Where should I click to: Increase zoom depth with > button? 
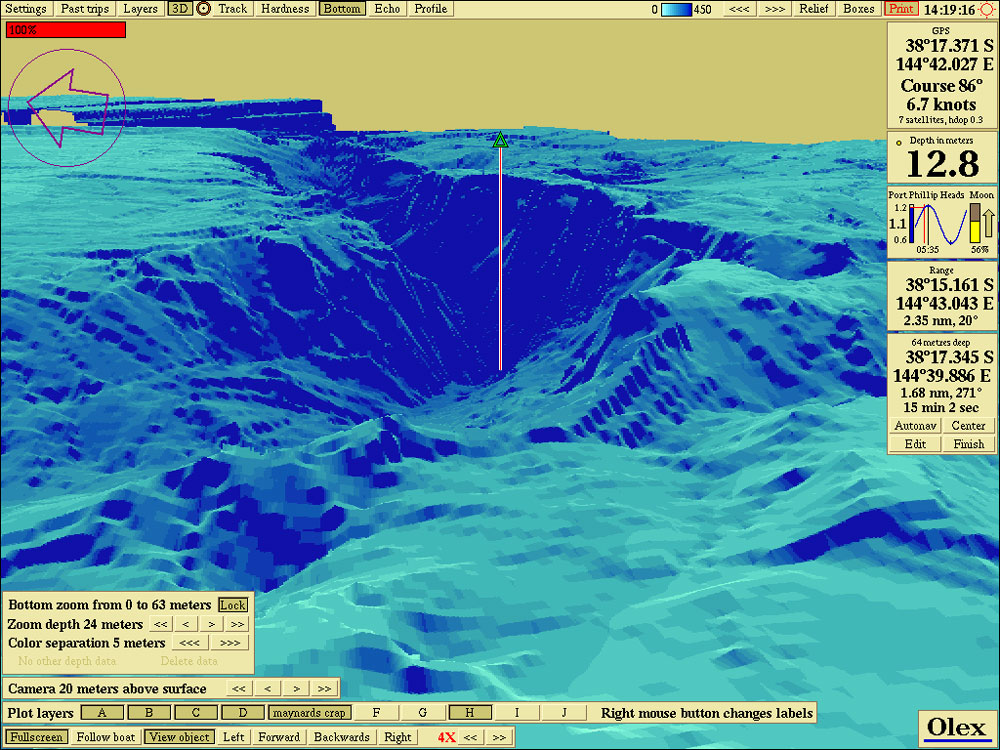212,624
